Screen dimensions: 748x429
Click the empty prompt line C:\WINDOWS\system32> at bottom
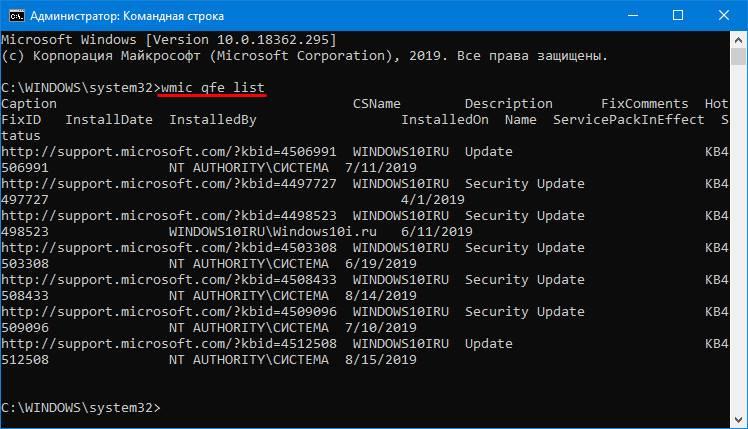point(81,408)
